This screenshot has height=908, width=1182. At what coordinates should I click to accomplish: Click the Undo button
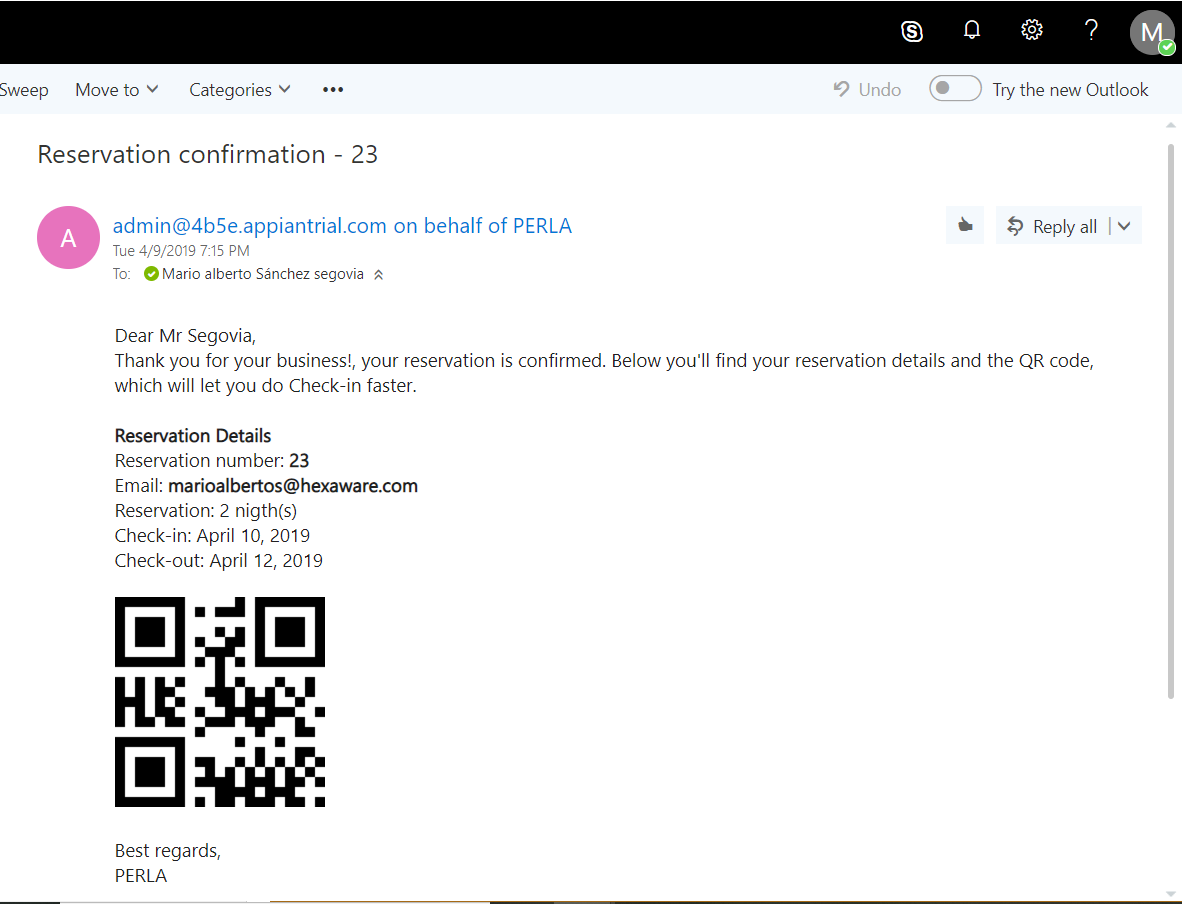pos(867,90)
